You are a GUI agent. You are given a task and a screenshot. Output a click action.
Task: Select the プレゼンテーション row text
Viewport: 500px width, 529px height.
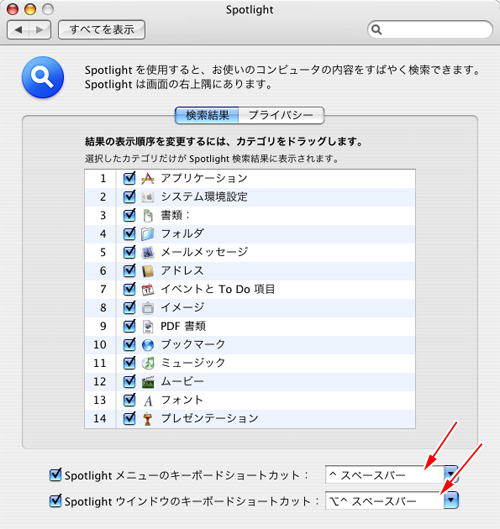click(x=210, y=418)
